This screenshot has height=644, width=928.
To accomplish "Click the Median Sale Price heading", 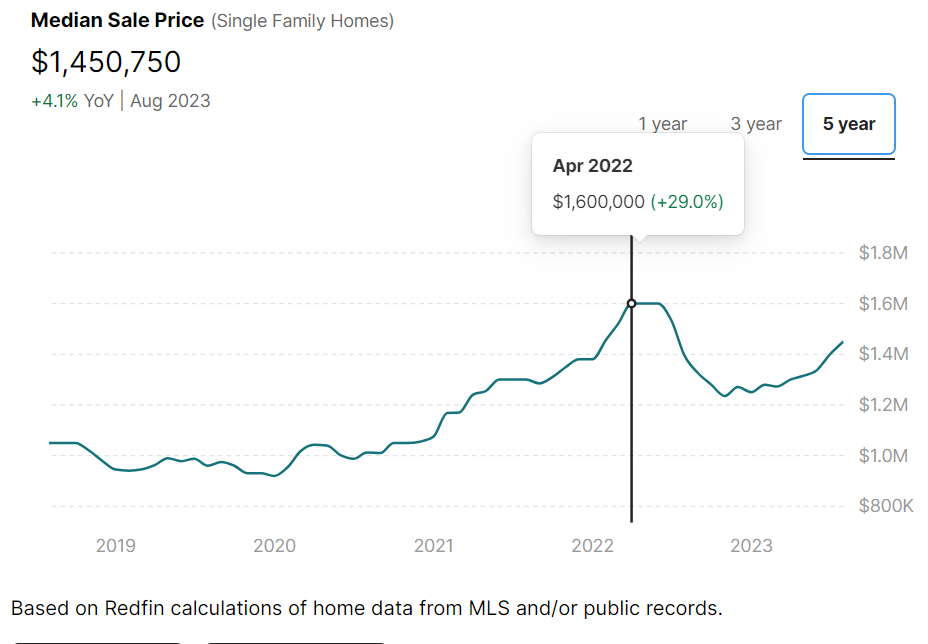I will 117,21.
